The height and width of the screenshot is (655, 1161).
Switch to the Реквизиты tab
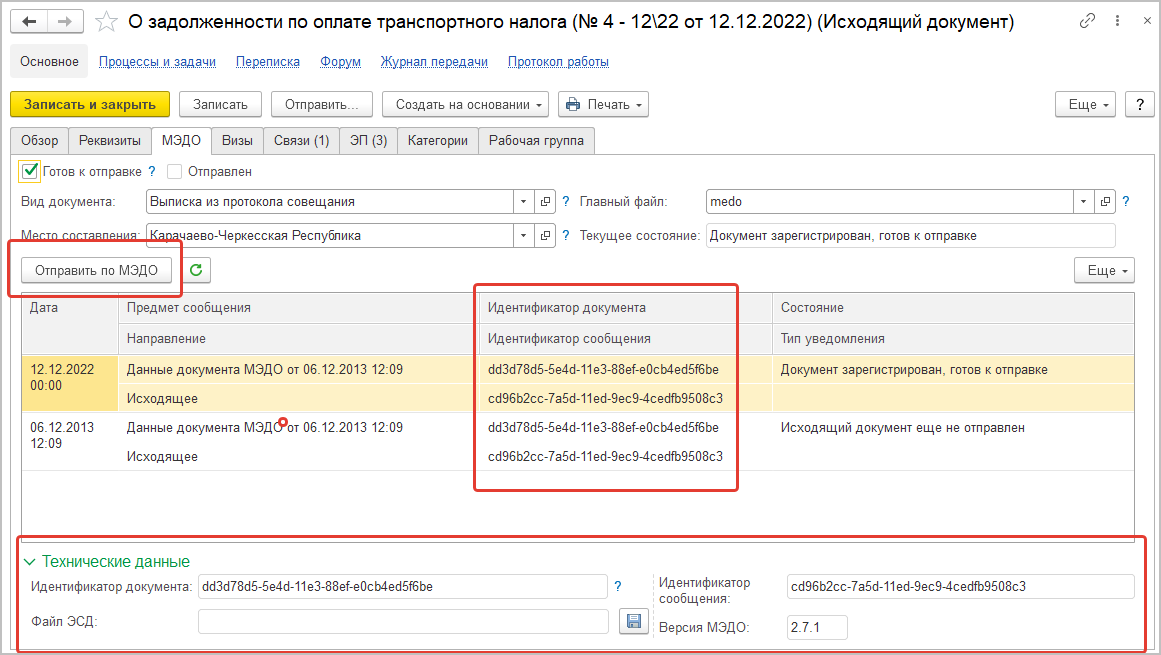tap(110, 141)
